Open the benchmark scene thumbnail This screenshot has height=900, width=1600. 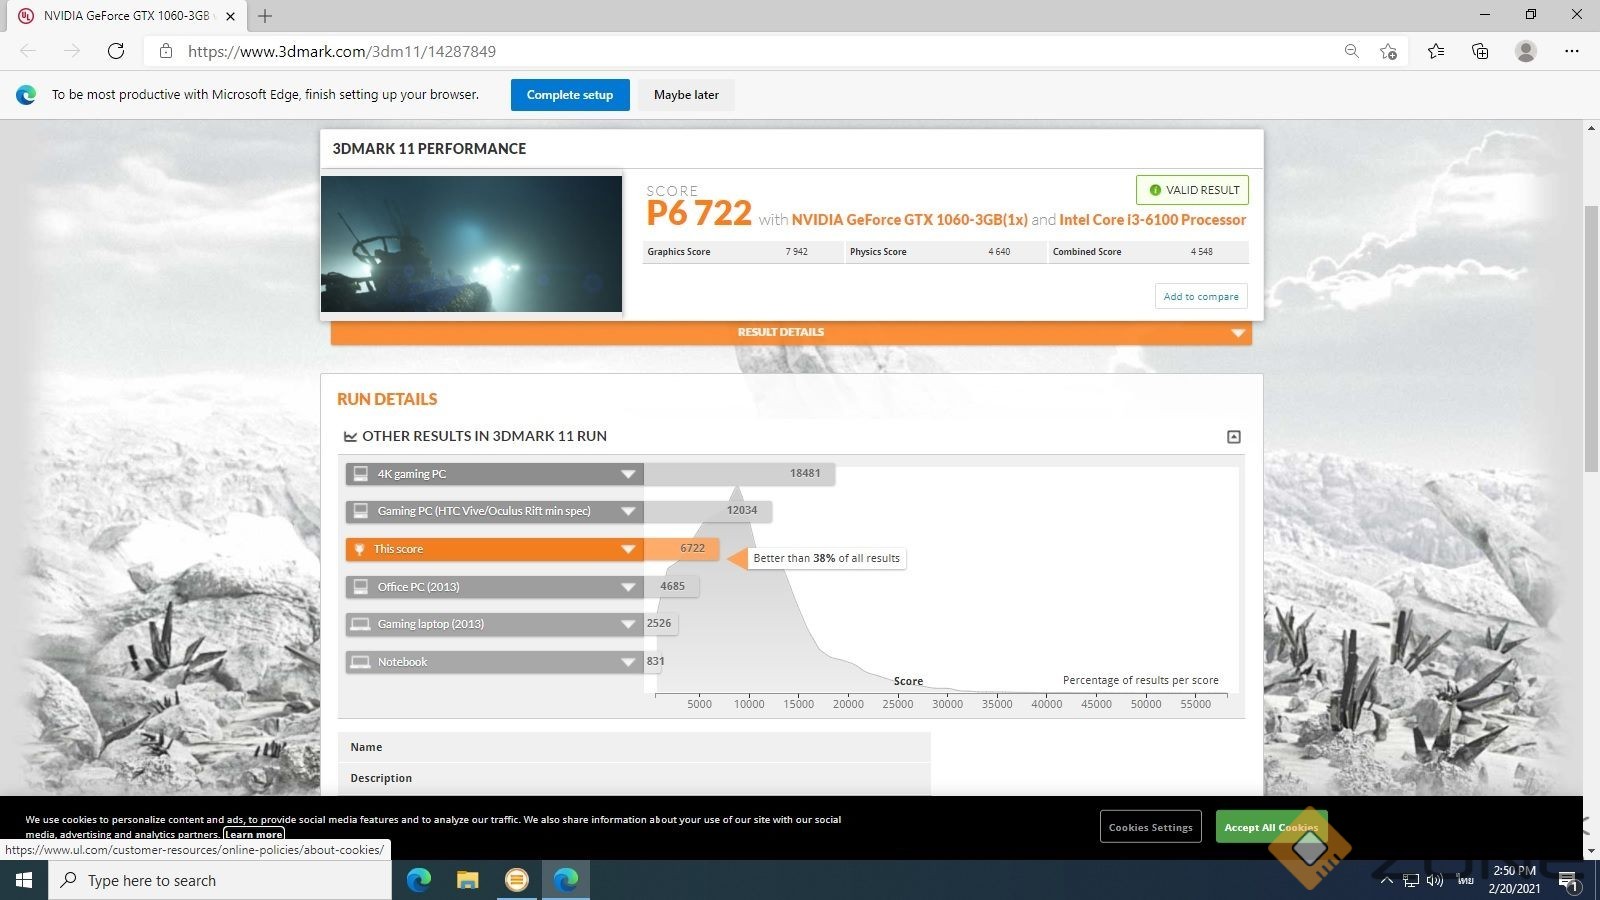471,244
